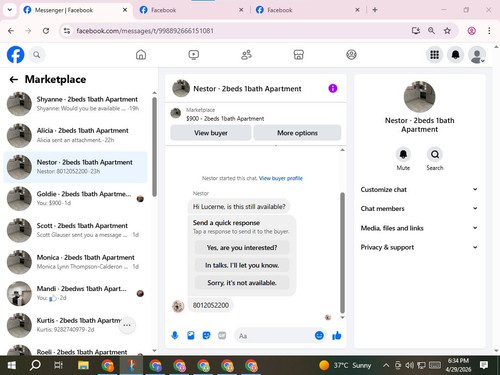Click the More options button
Image resolution: width=500 pixels, height=375 pixels.
click(297, 133)
